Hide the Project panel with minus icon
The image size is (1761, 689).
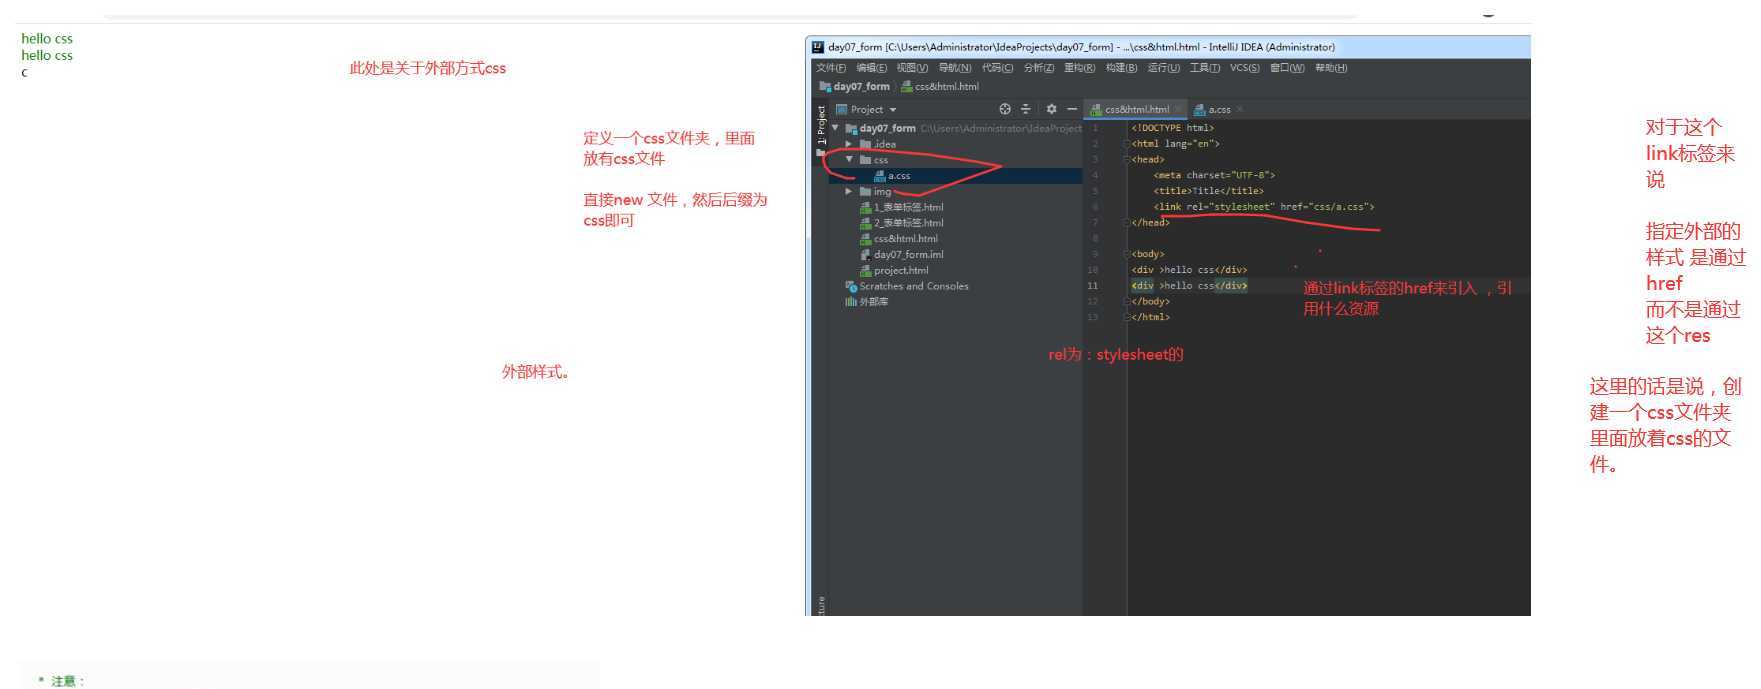[x=1072, y=109]
